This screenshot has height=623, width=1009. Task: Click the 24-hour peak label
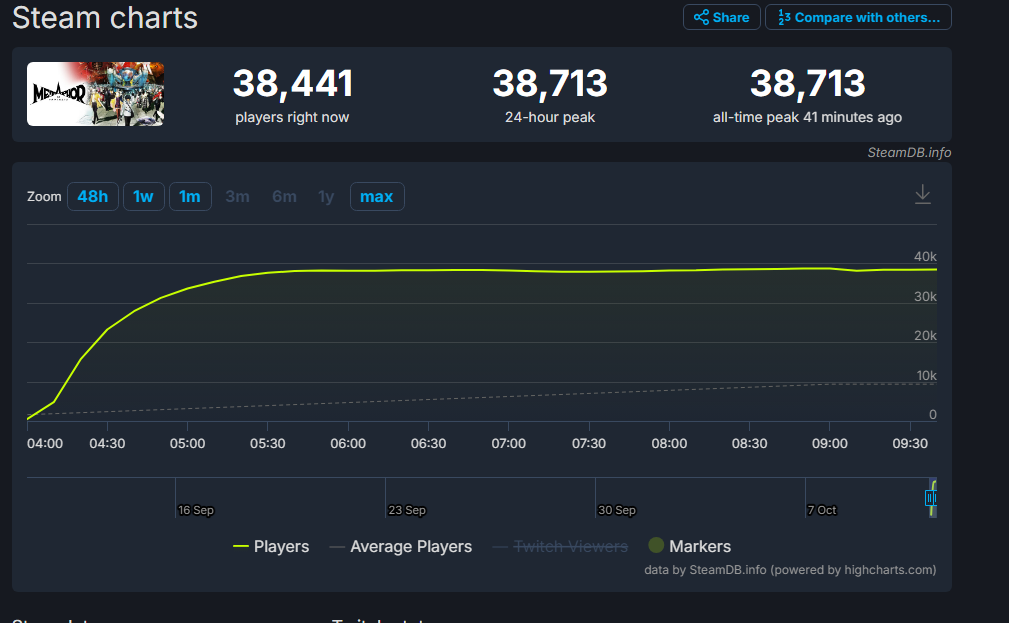(550, 117)
